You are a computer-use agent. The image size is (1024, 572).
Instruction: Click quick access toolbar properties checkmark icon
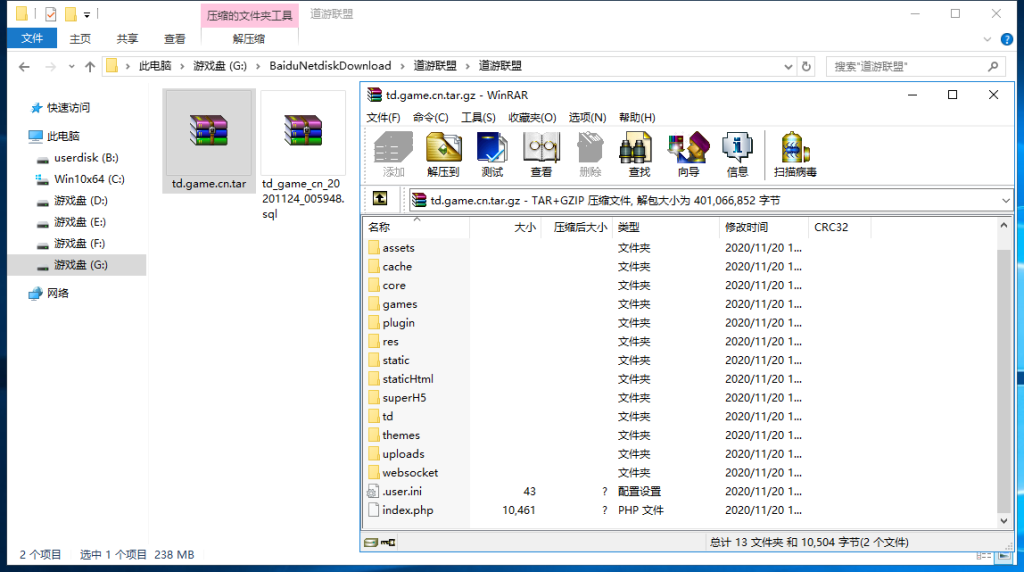pos(50,14)
